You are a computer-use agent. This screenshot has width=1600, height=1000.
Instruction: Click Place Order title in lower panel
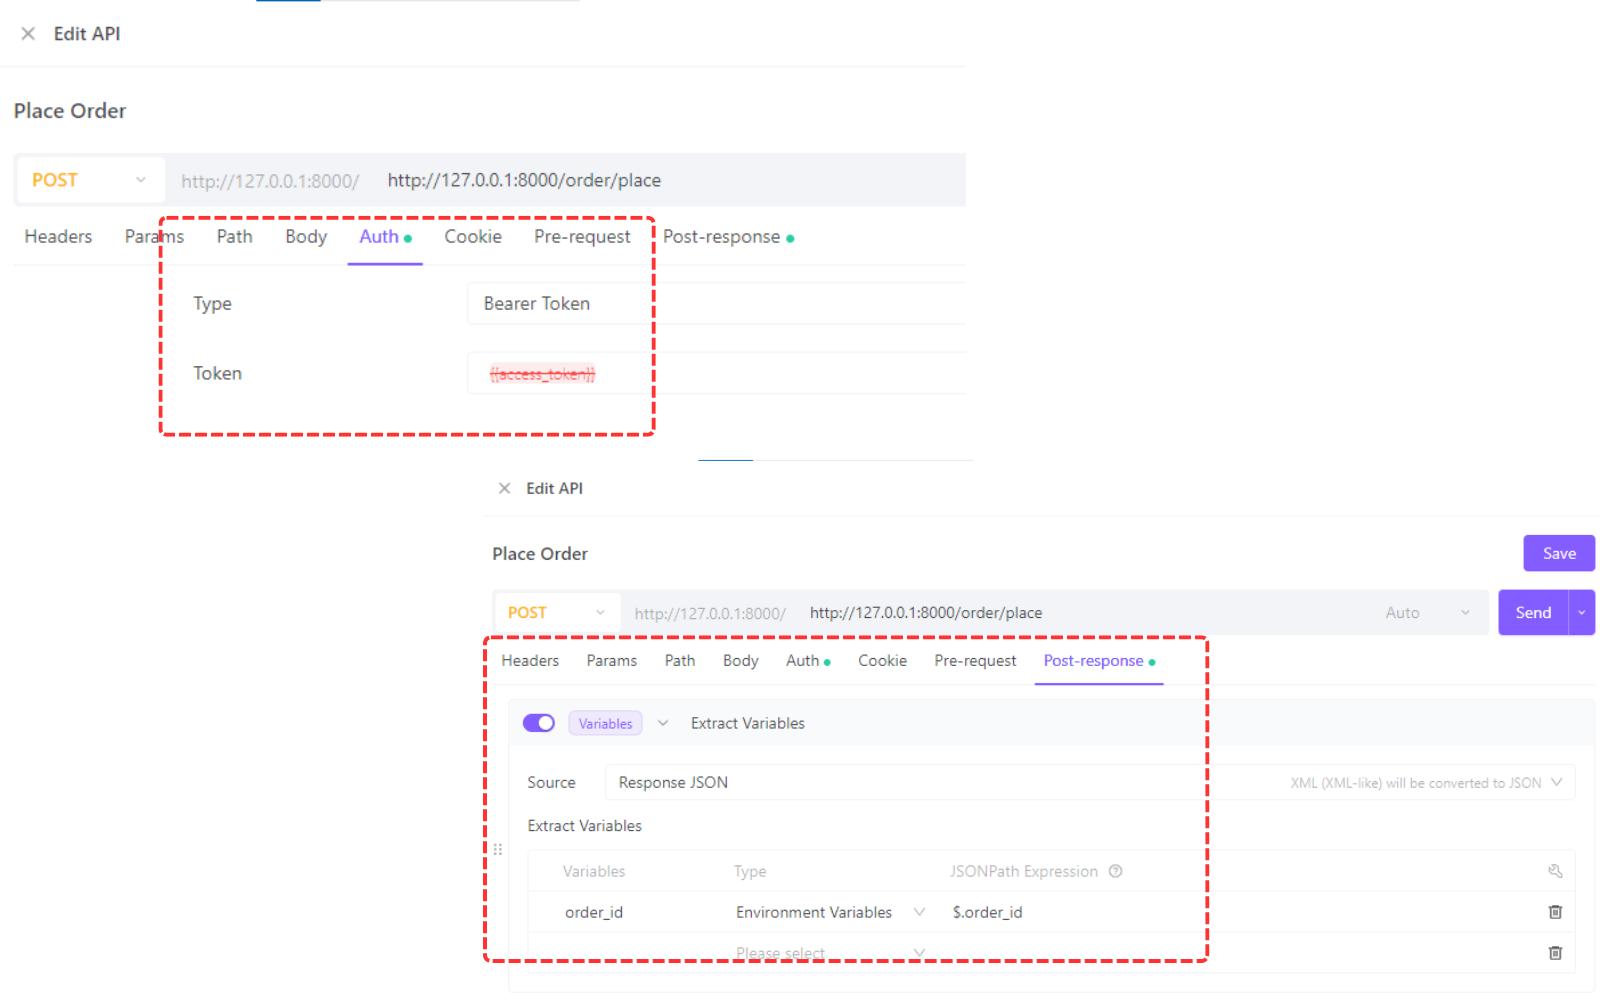[540, 554]
